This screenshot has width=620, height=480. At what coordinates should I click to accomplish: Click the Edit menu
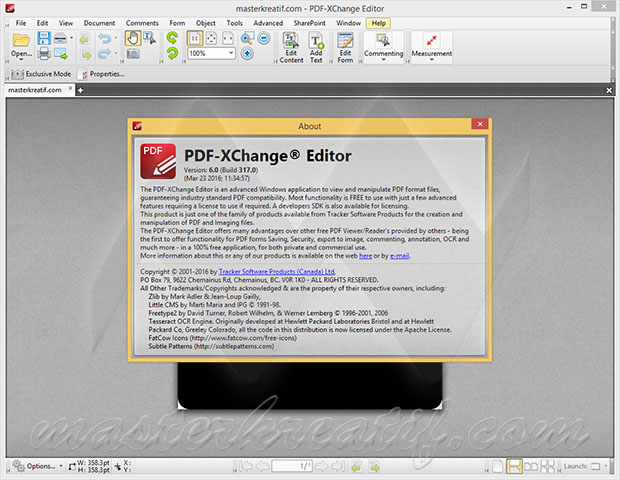[x=42, y=23]
